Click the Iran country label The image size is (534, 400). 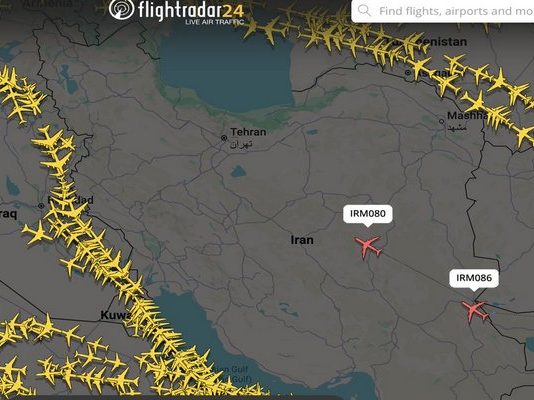click(302, 240)
